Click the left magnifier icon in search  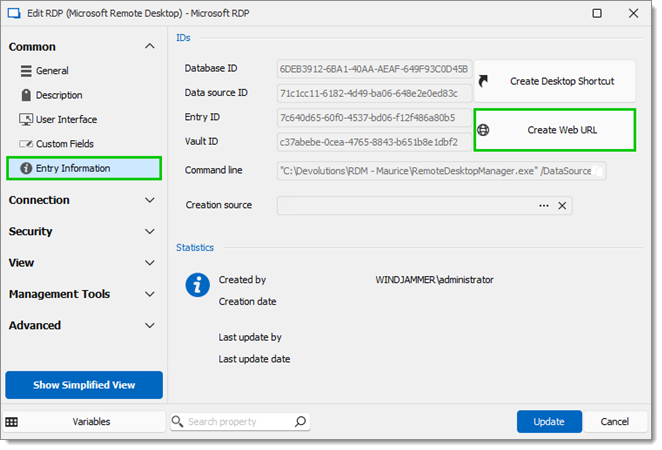tap(178, 421)
